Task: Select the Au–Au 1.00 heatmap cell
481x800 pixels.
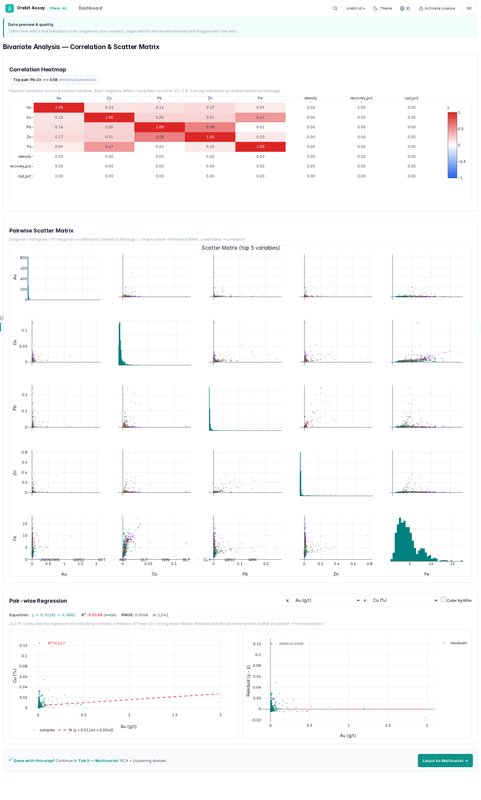Action: (59, 108)
